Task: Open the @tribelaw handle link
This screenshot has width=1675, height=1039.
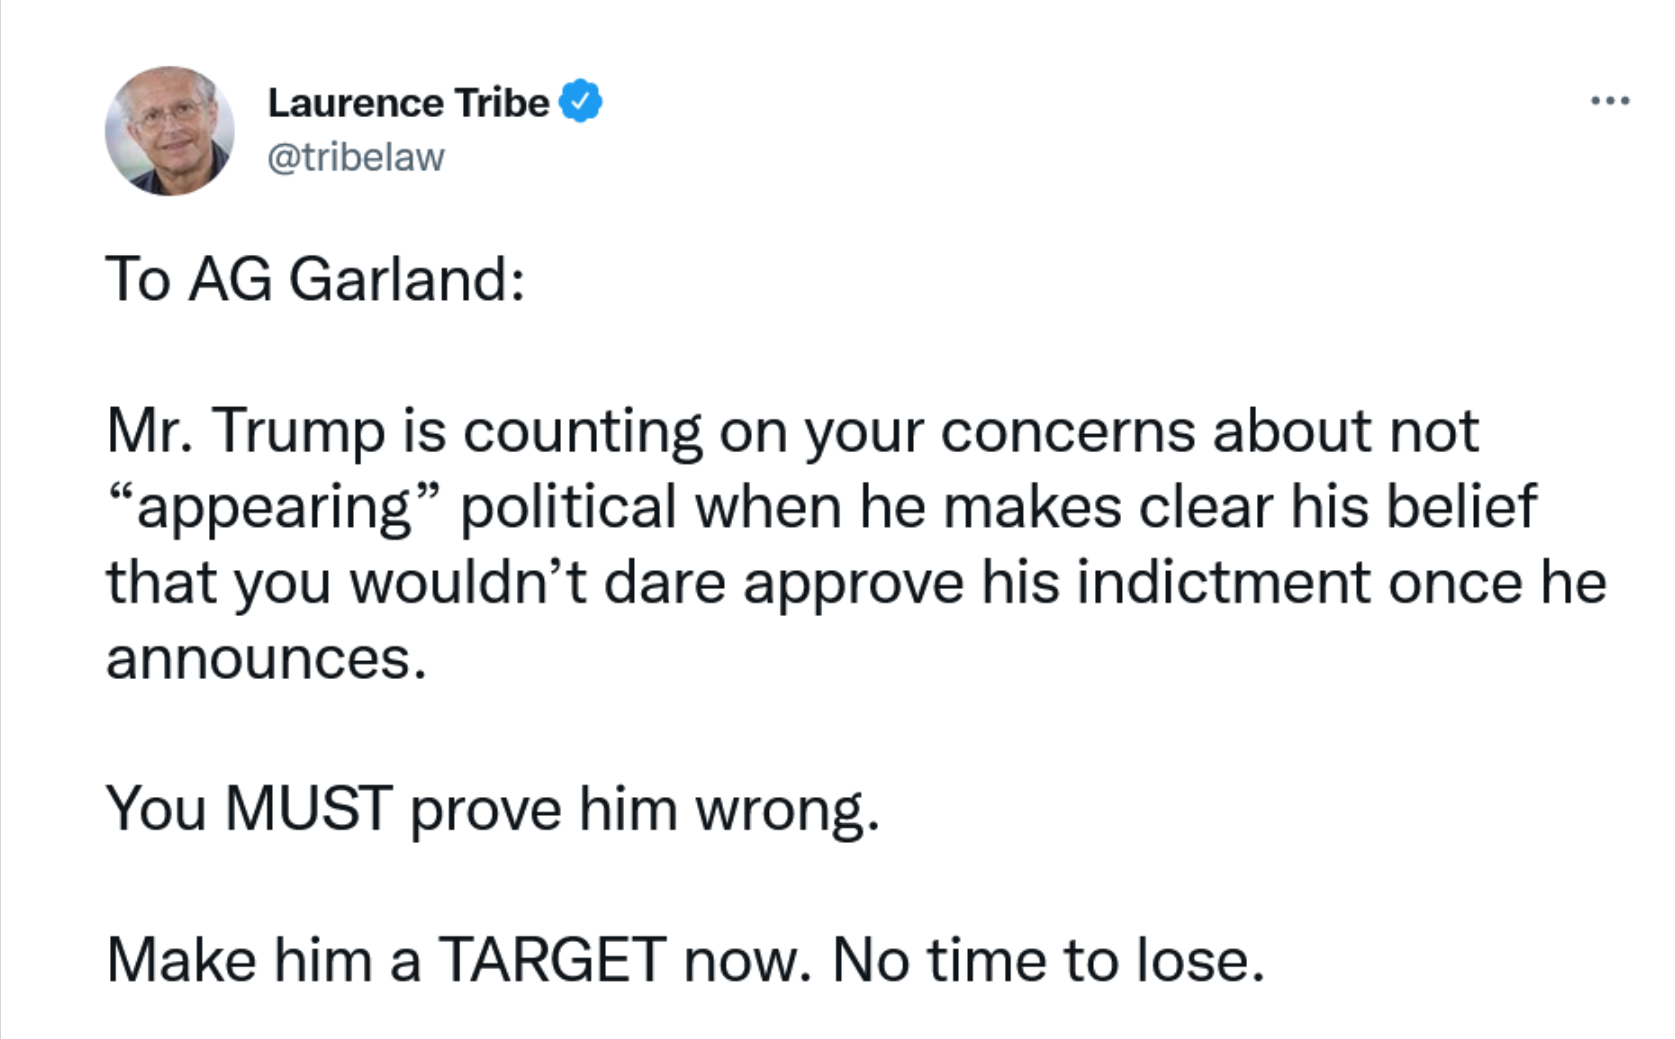Action: tap(355, 157)
